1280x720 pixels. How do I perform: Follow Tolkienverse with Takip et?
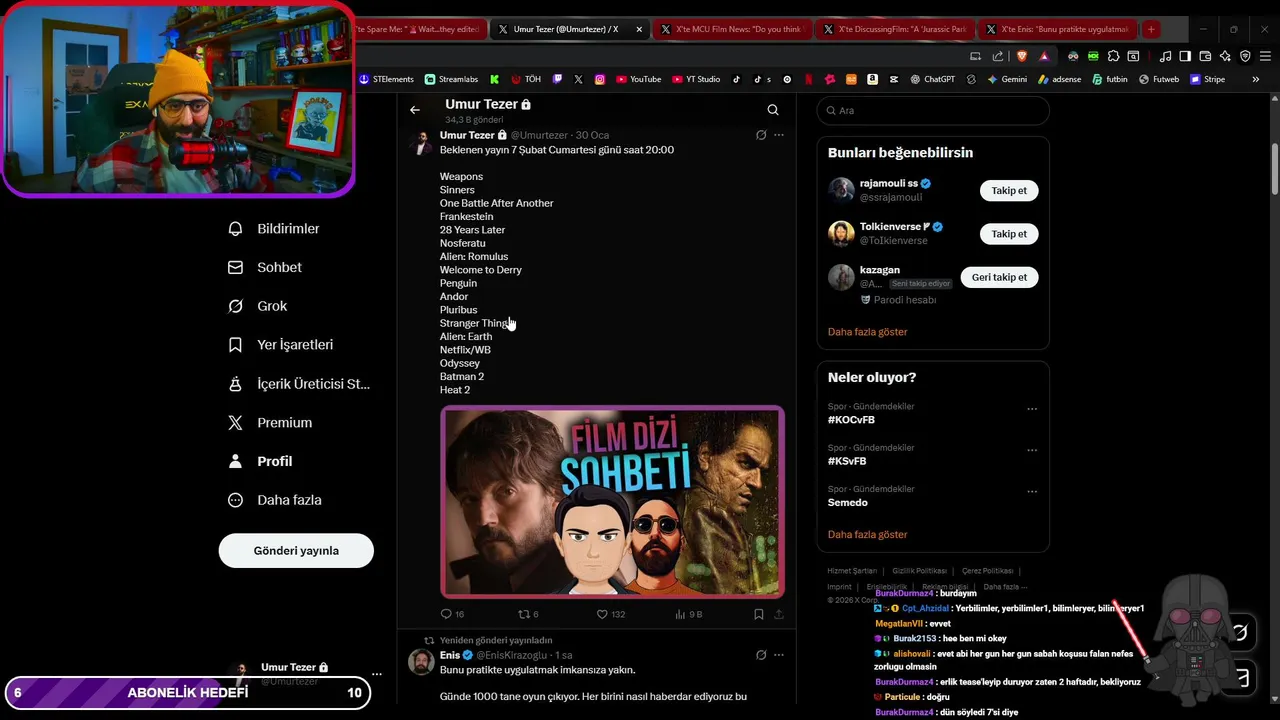[1009, 234]
